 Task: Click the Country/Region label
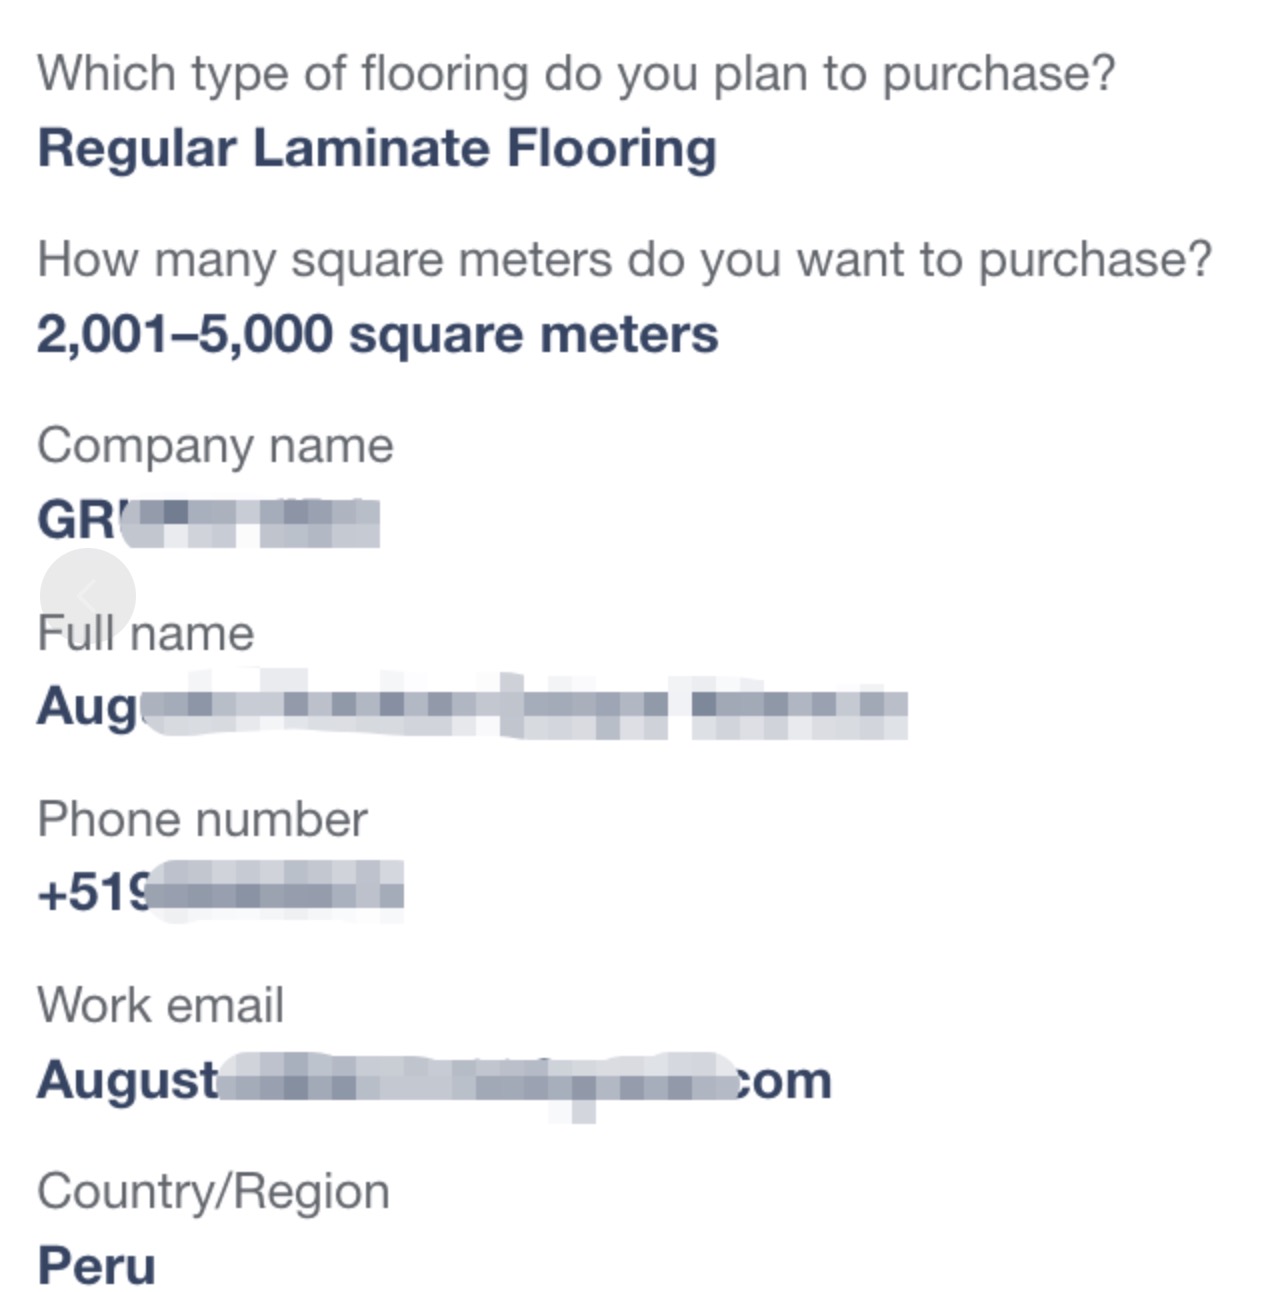[x=213, y=1192]
